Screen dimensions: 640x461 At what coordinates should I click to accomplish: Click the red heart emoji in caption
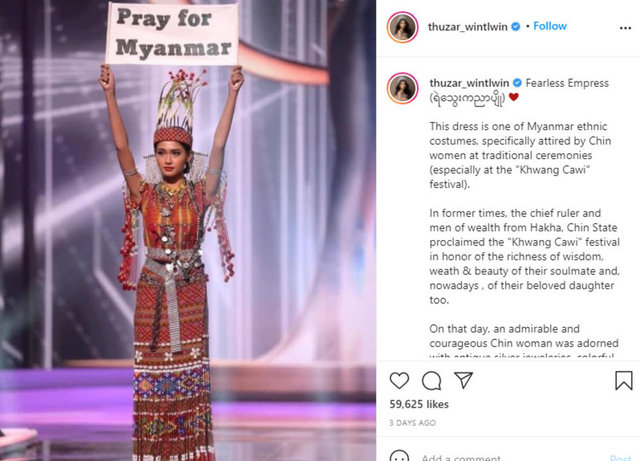[x=513, y=97]
